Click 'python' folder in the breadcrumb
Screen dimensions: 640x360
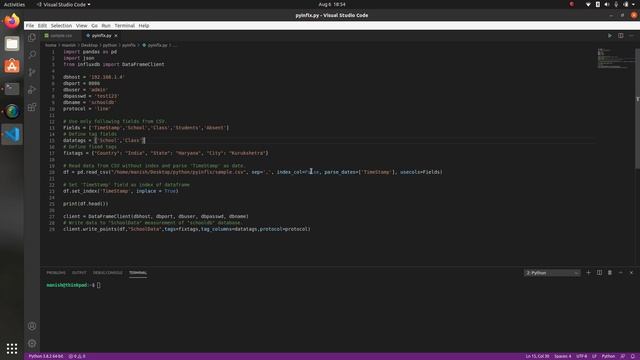[x=110, y=45]
